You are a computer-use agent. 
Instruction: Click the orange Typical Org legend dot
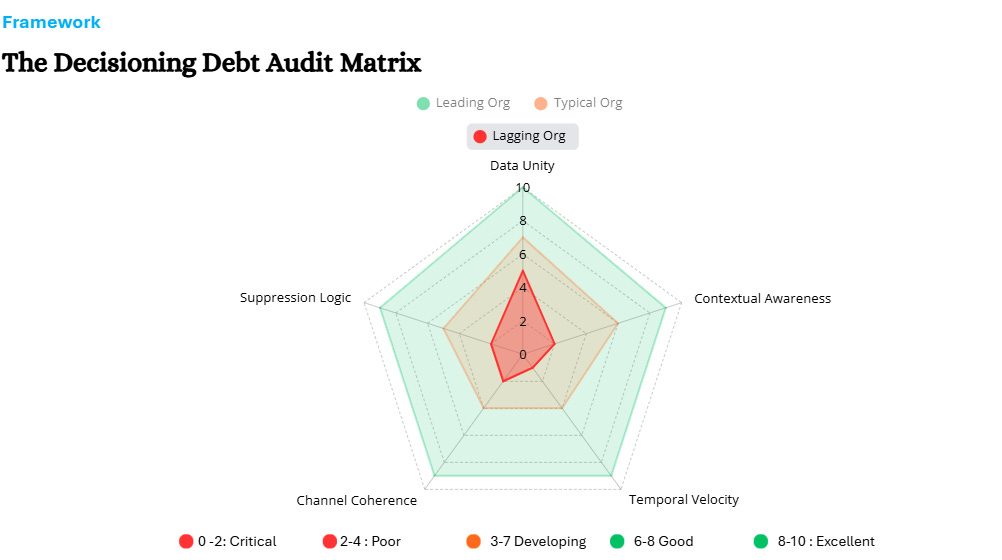point(541,104)
